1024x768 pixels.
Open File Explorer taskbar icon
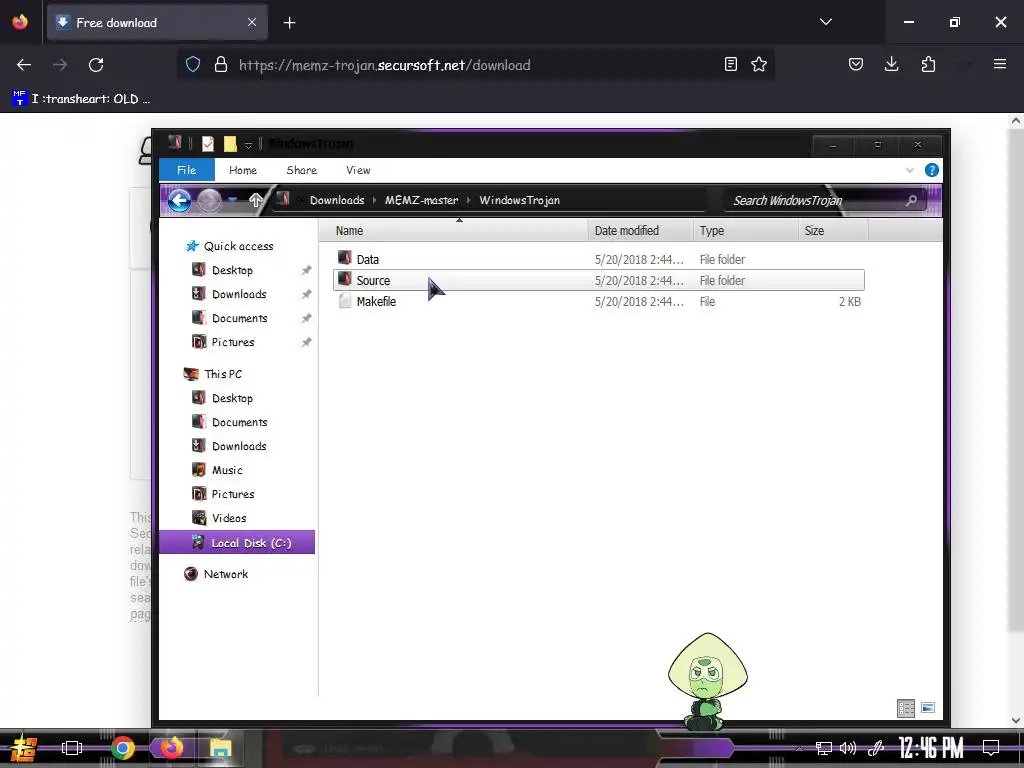221,748
